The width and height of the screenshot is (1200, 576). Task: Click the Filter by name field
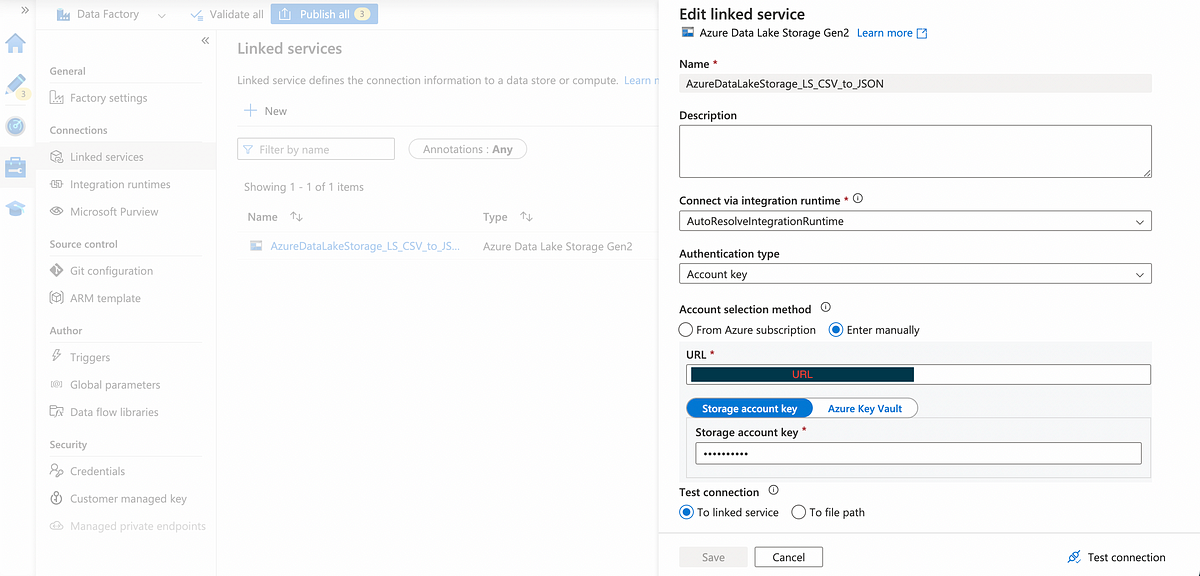316,149
